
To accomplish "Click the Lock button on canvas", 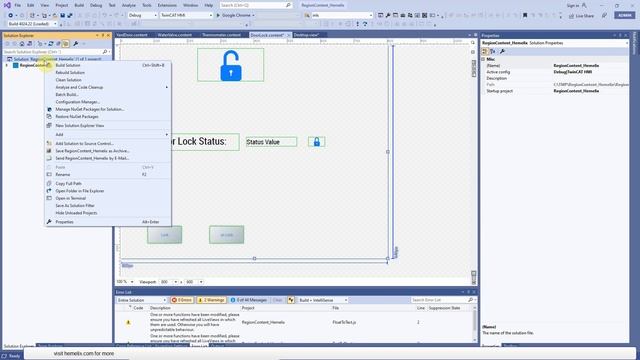I will point(164,235).
